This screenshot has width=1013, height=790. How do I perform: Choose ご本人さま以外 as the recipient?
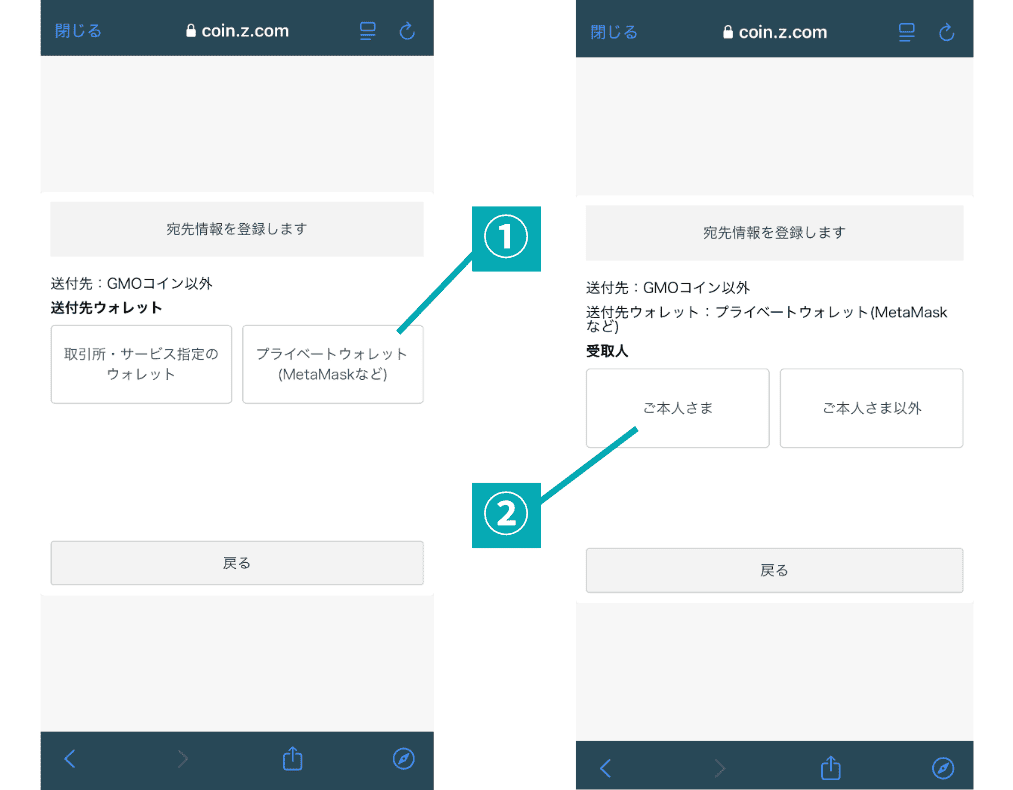point(871,408)
